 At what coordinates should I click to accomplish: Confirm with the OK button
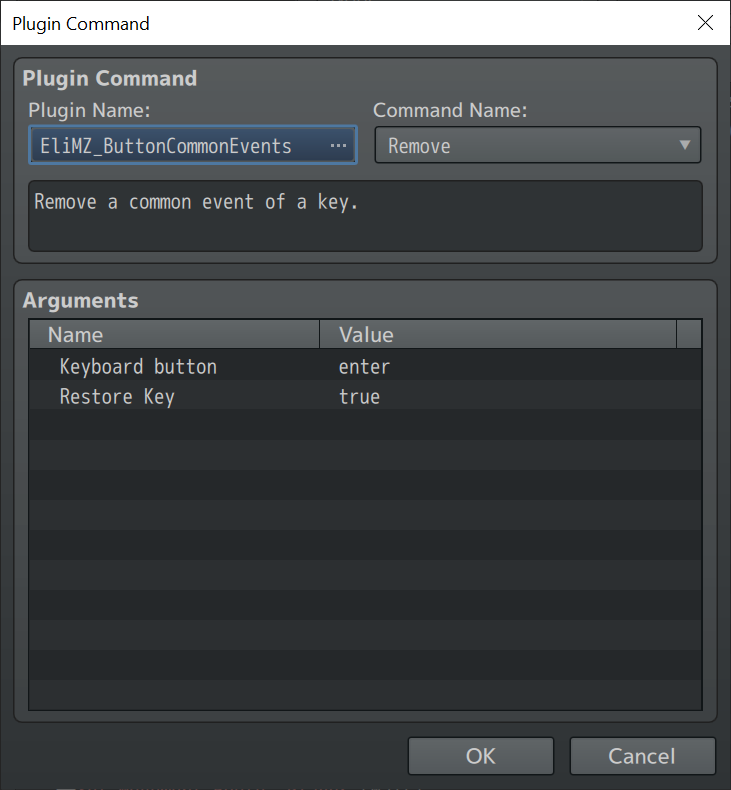(481, 756)
